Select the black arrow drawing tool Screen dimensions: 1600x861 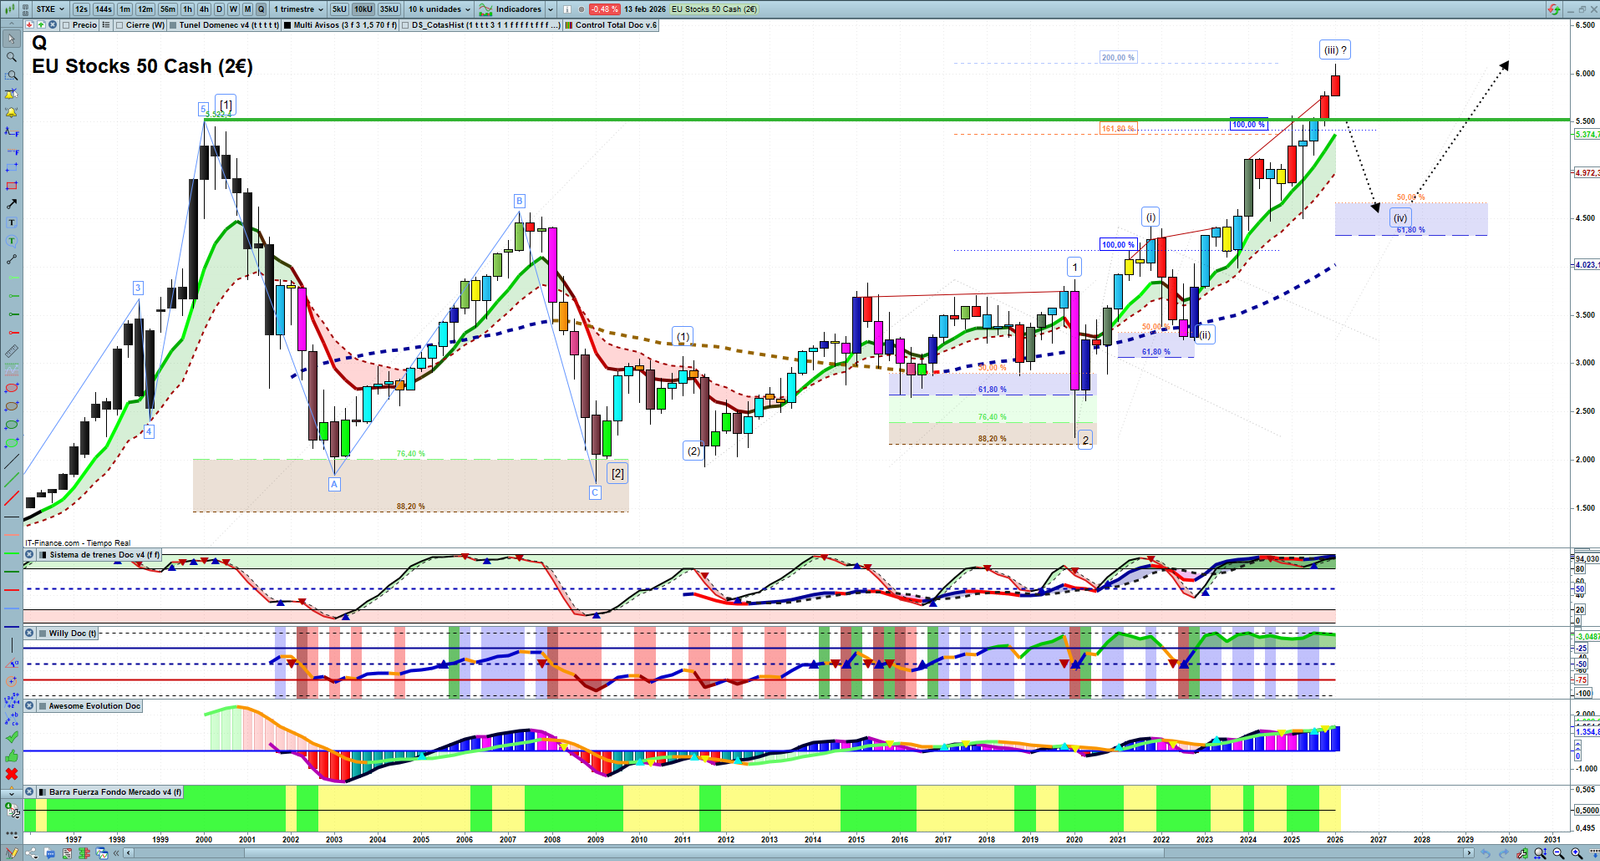11,204
